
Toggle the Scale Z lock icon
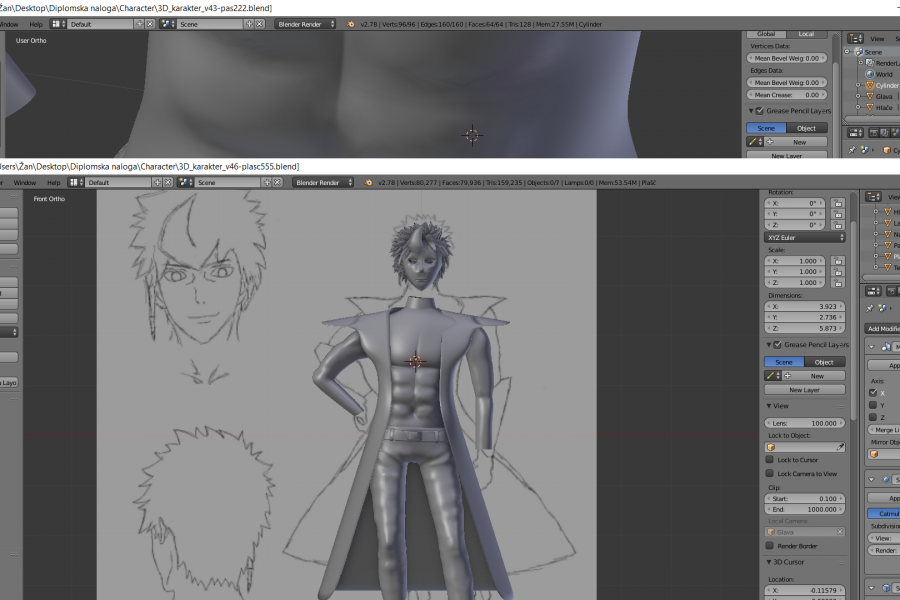pos(838,282)
